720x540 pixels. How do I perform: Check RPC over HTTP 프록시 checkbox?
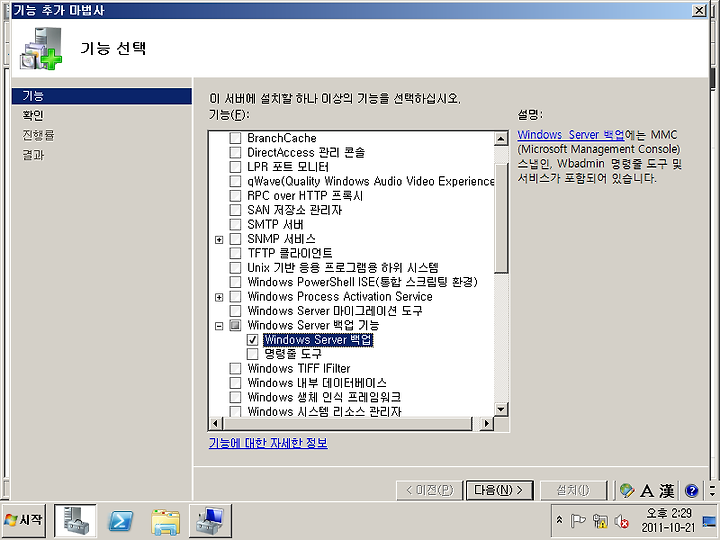tap(235, 195)
